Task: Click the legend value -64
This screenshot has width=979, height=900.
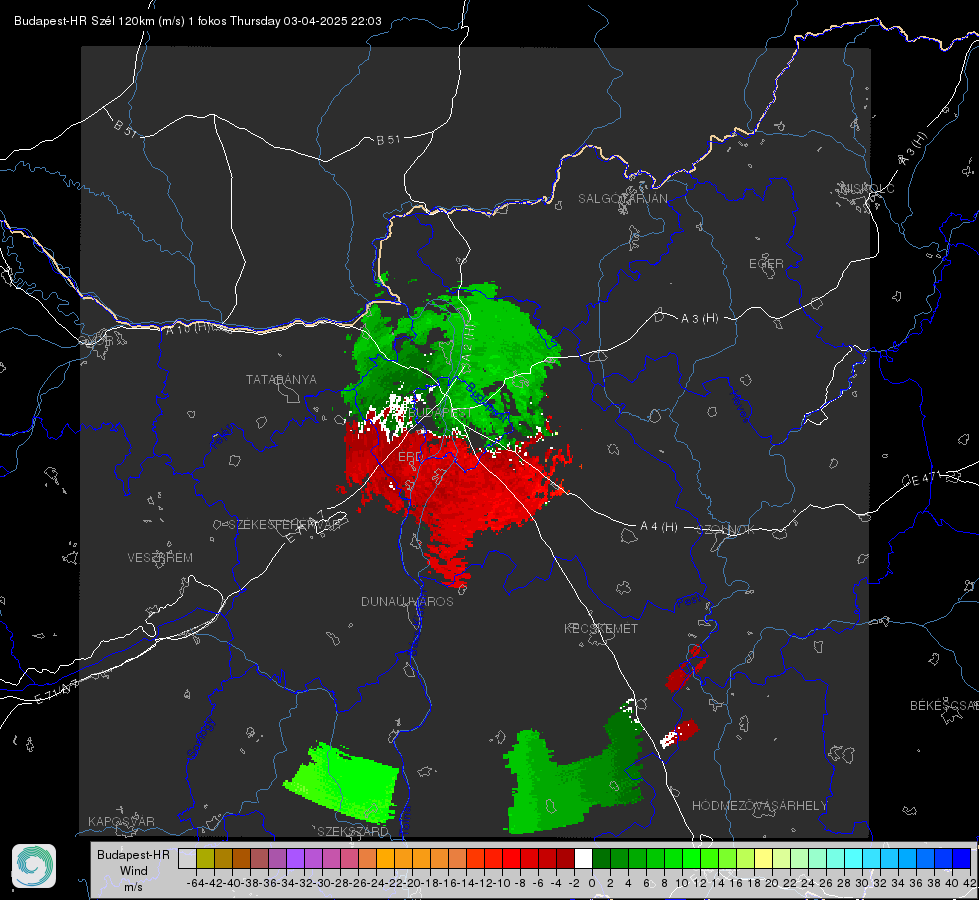Action: (196, 883)
